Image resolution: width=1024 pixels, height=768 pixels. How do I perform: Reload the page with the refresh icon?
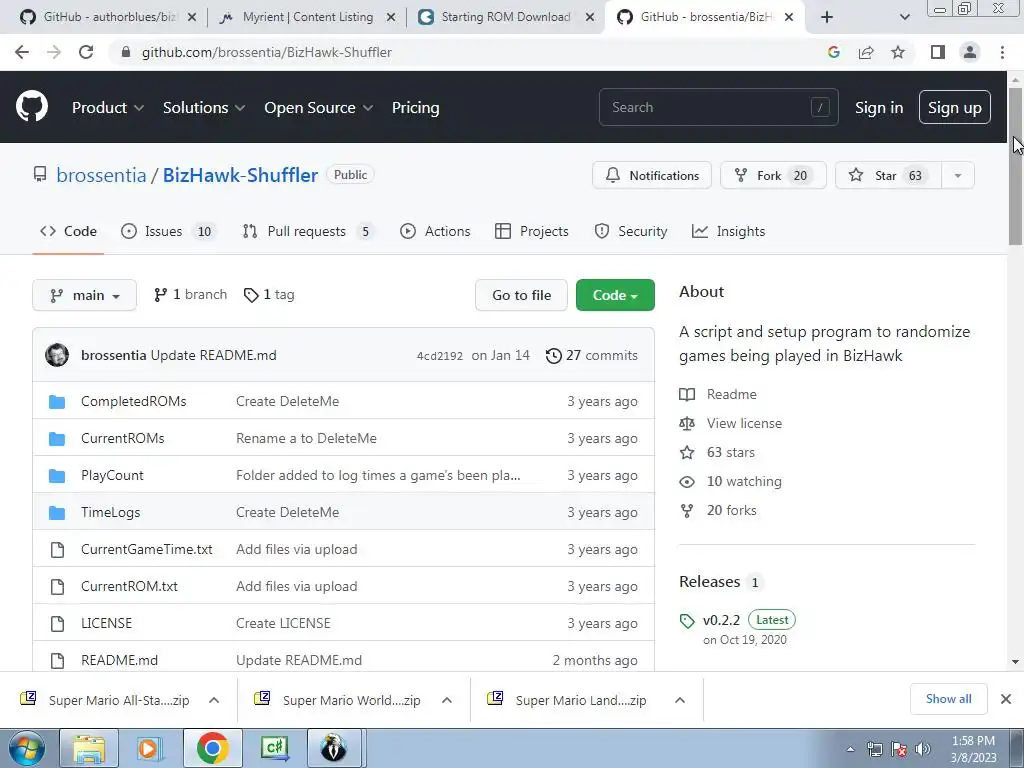(x=86, y=52)
